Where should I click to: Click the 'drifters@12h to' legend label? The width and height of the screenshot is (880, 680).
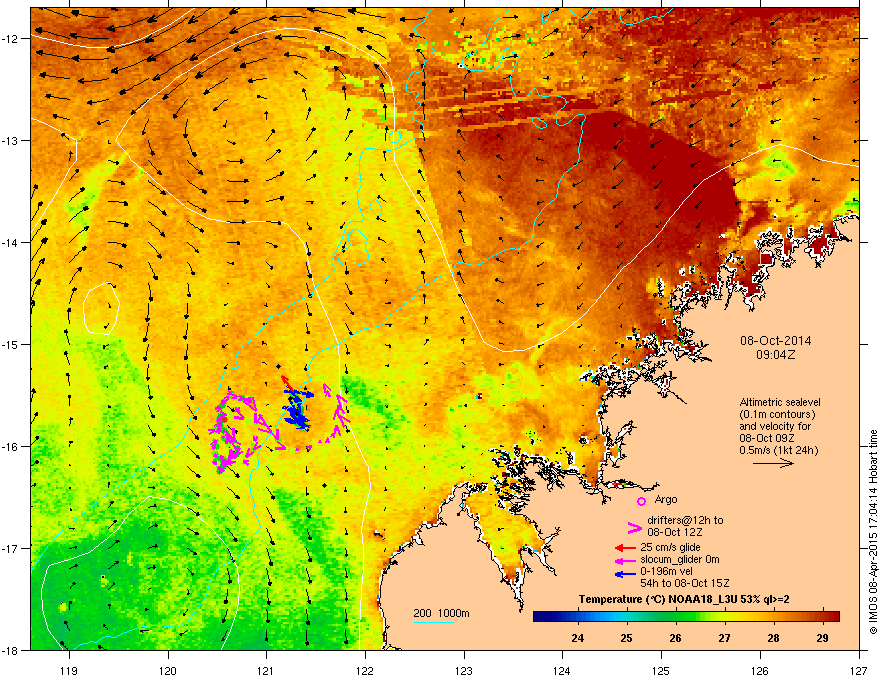685,521
